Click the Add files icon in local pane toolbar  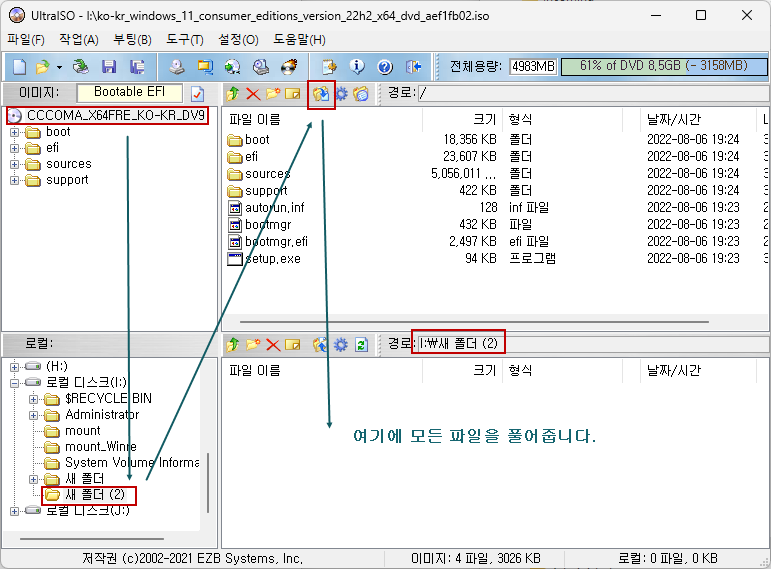[320, 345]
